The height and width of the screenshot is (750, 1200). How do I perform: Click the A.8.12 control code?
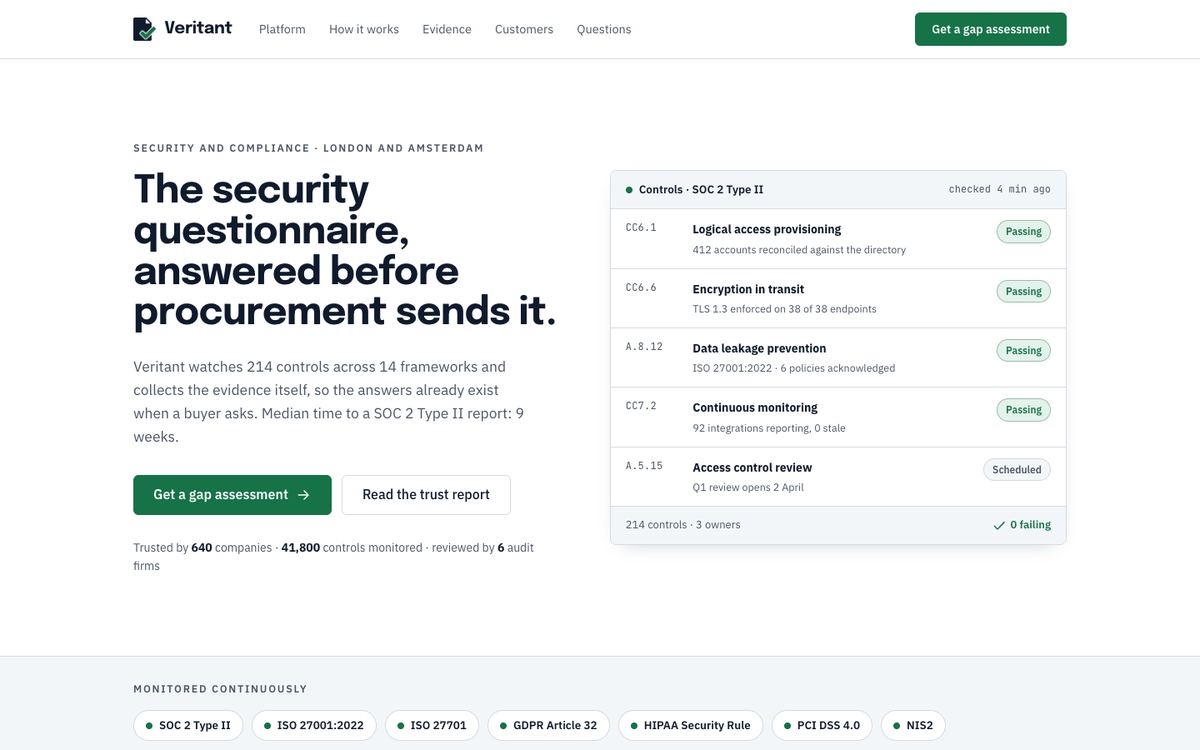[x=644, y=346]
